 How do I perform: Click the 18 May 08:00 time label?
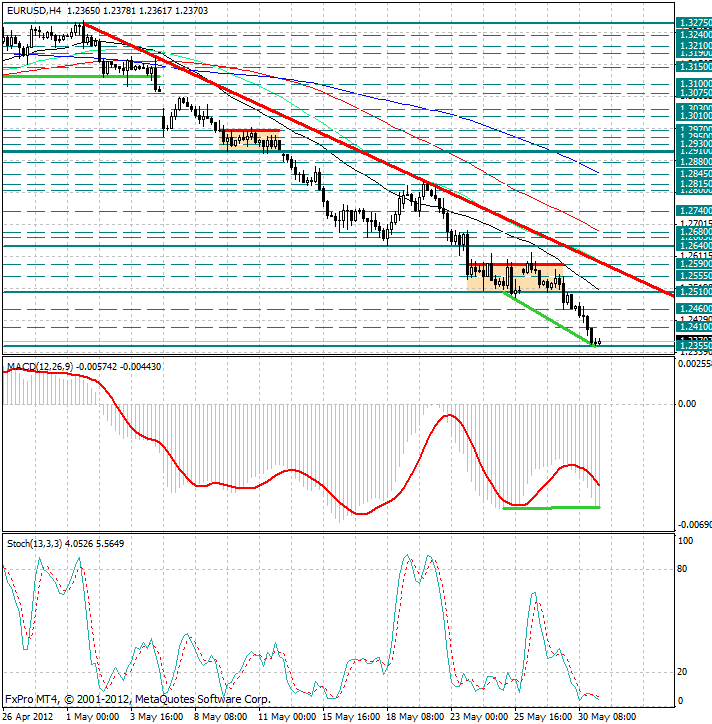coord(416,717)
